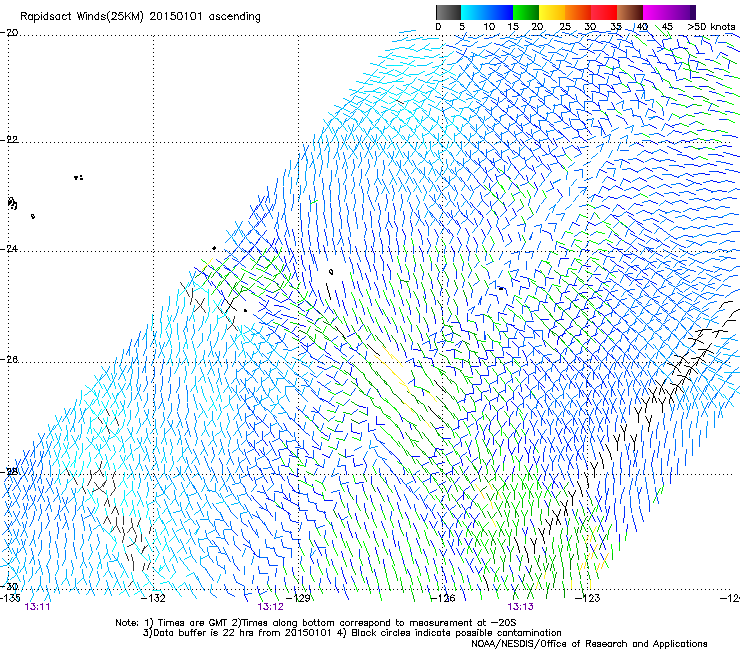Click the ">50 knots" scale label
The image size is (740, 650).
[711, 27]
